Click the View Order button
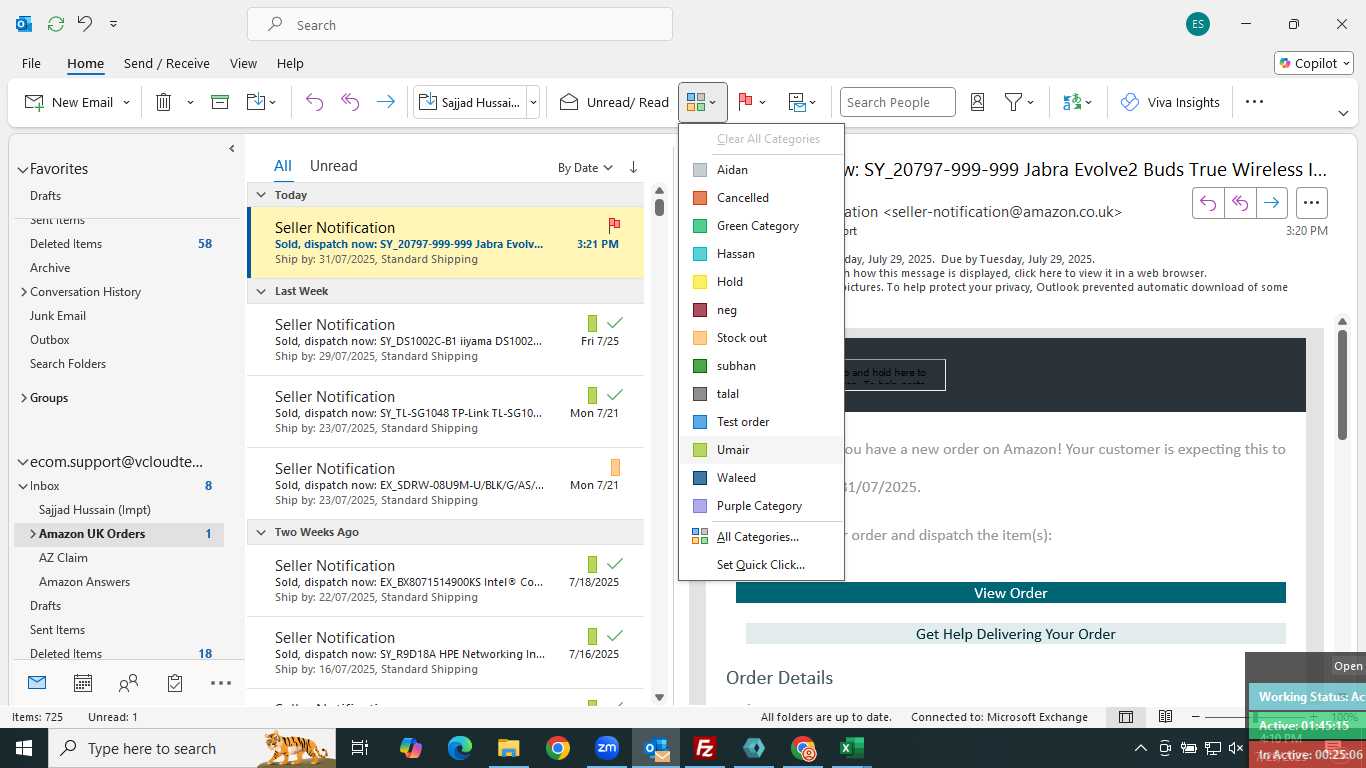This screenshot has height=768, width=1366. click(1010, 593)
